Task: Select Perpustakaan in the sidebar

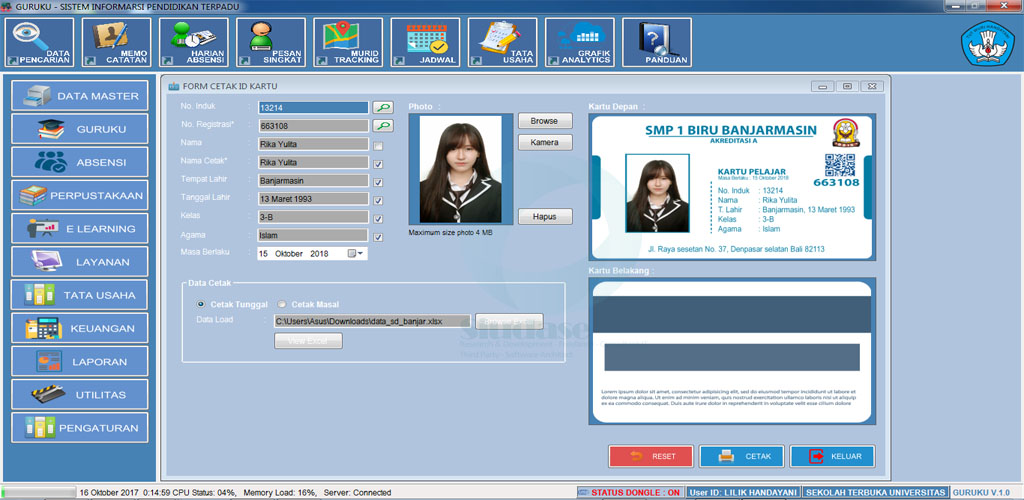Action: [x=80, y=195]
